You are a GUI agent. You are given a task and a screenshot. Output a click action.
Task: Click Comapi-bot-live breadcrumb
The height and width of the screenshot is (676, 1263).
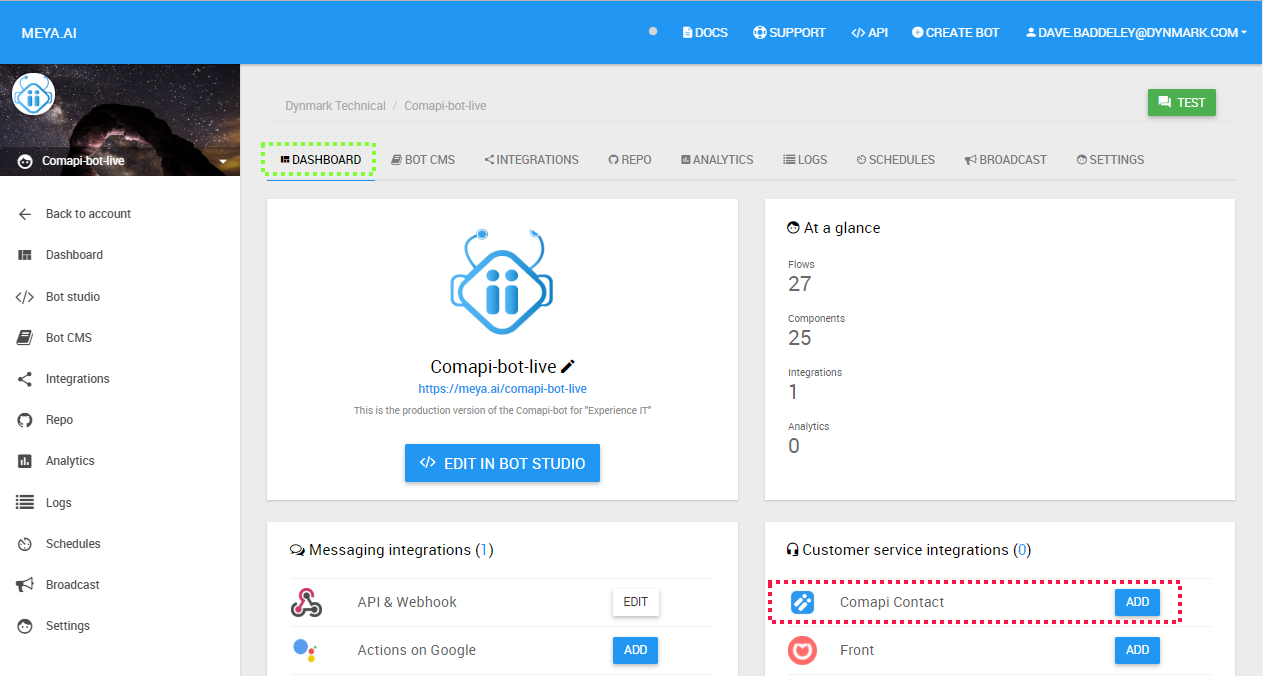pyautogui.click(x=445, y=106)
